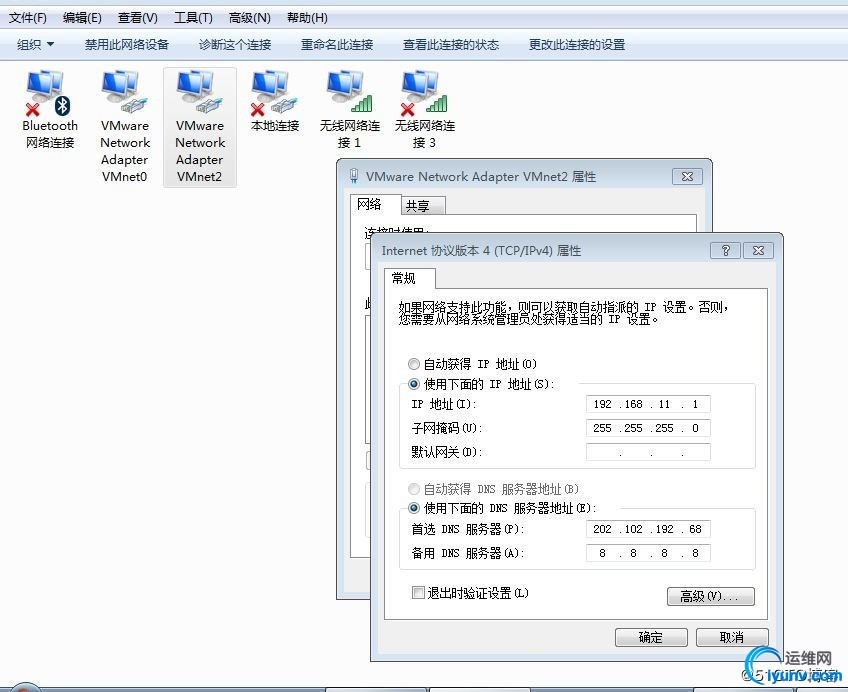This screenshot has width=848, height=692.
Task: Click 重命名此连接 in the toolbar
Action: 337,44
